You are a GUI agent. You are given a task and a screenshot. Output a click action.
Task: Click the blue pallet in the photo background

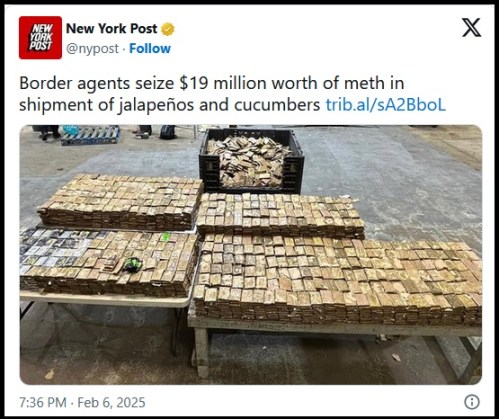pyautogui.click(x=91, y=135)
